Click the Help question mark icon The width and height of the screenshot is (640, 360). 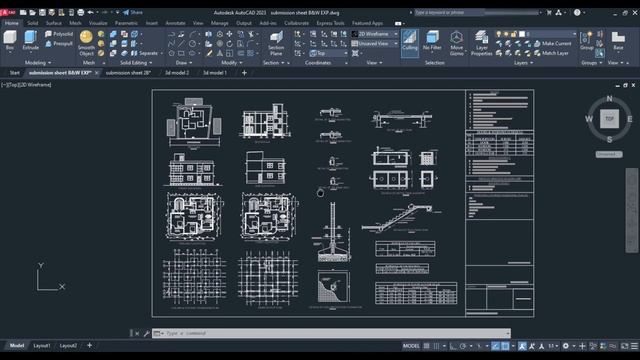point(577,13)
